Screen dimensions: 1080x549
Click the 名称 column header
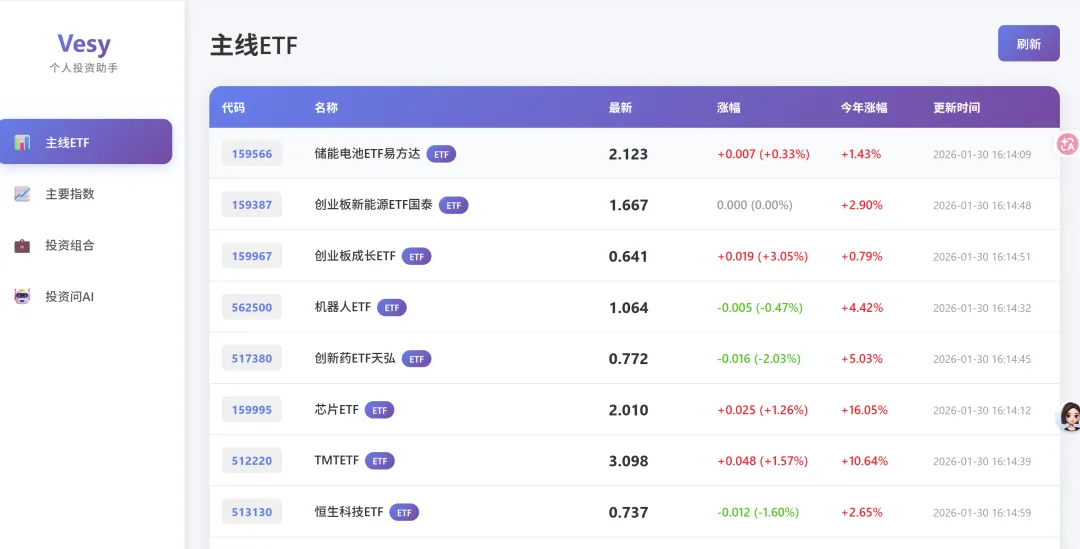click(326, 107)
